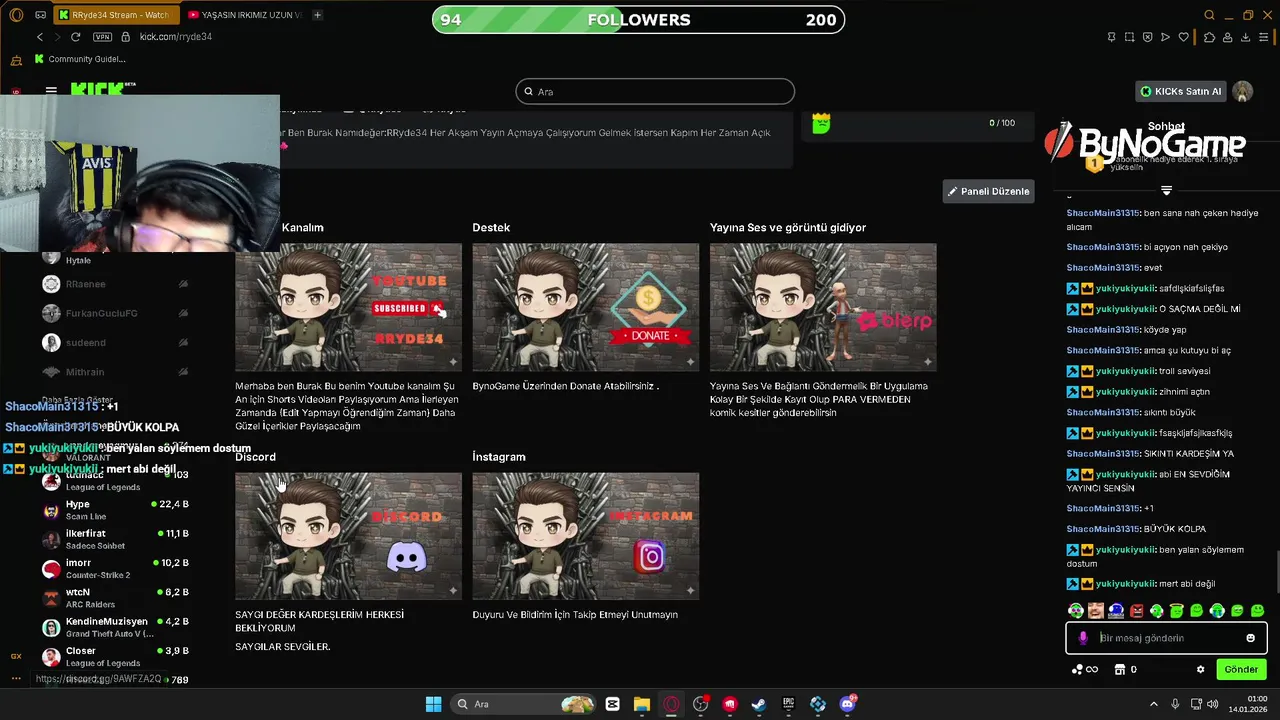This screenshot has width=1280, height=720.
Task: Open Kick hamburger sidebar menu
Action: tap(51, 91)
